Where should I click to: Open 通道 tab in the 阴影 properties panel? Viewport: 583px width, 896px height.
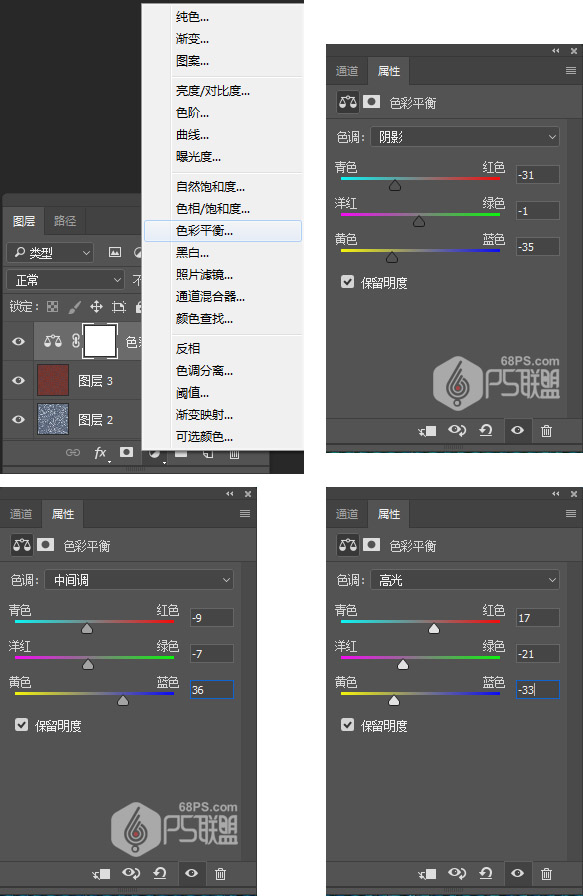[347, 71]
